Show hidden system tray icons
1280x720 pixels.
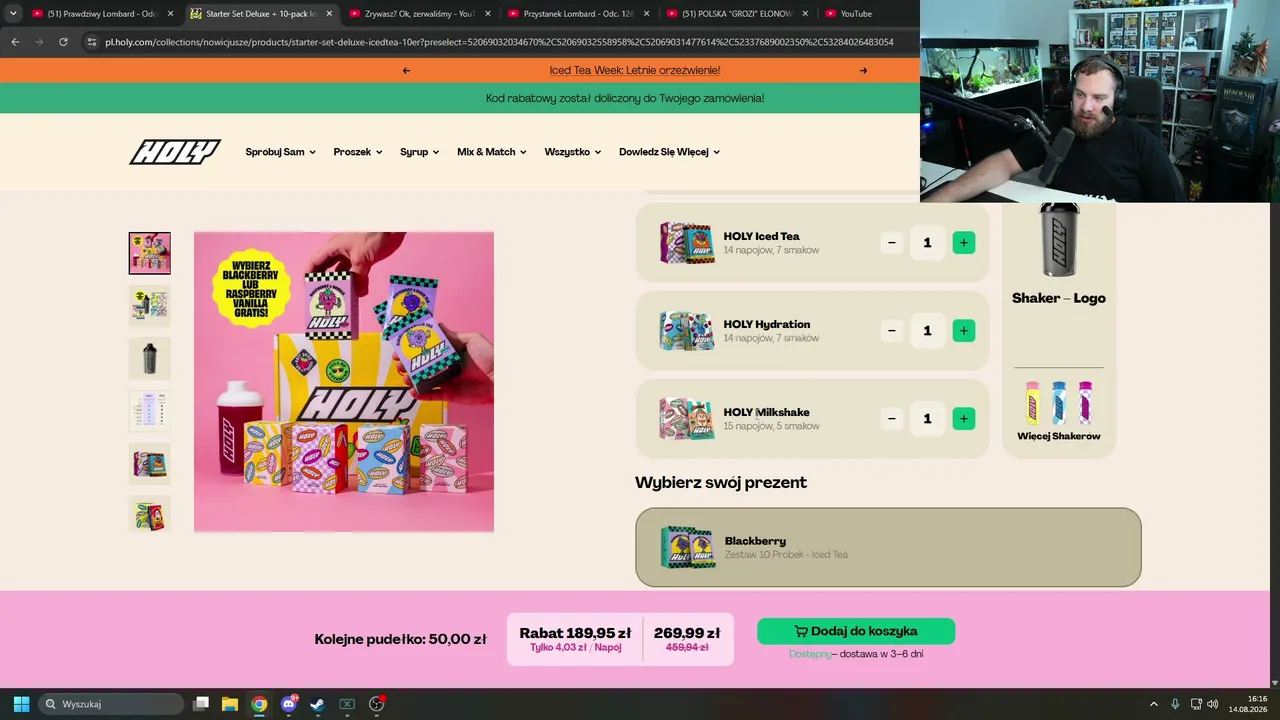[1153, 704]
